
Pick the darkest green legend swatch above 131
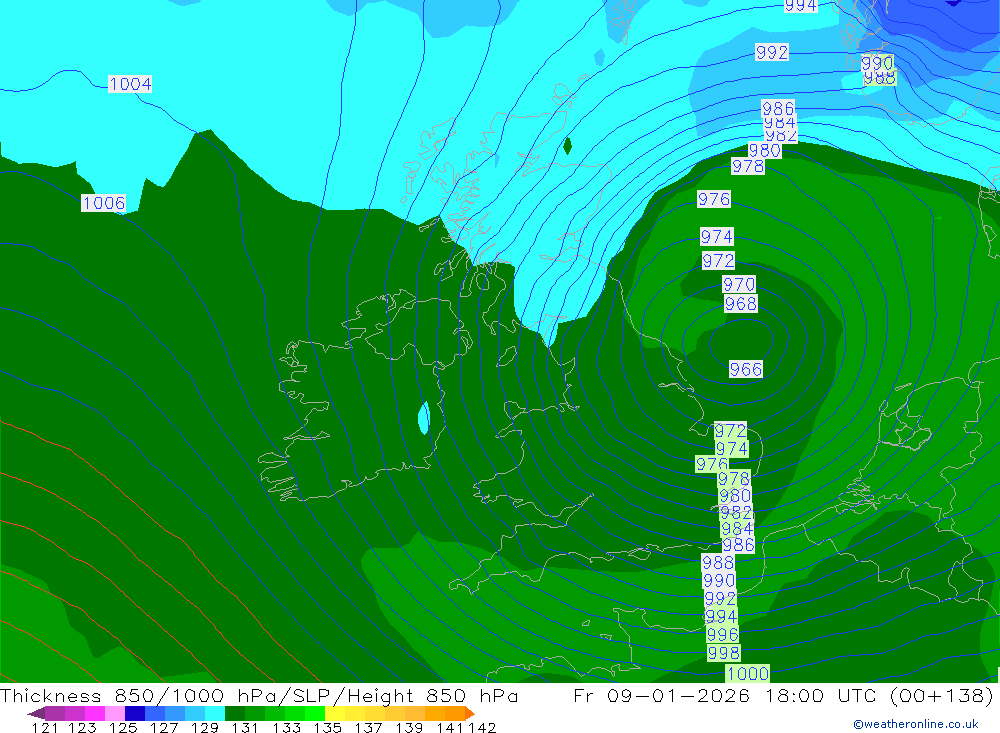point(235,713)
